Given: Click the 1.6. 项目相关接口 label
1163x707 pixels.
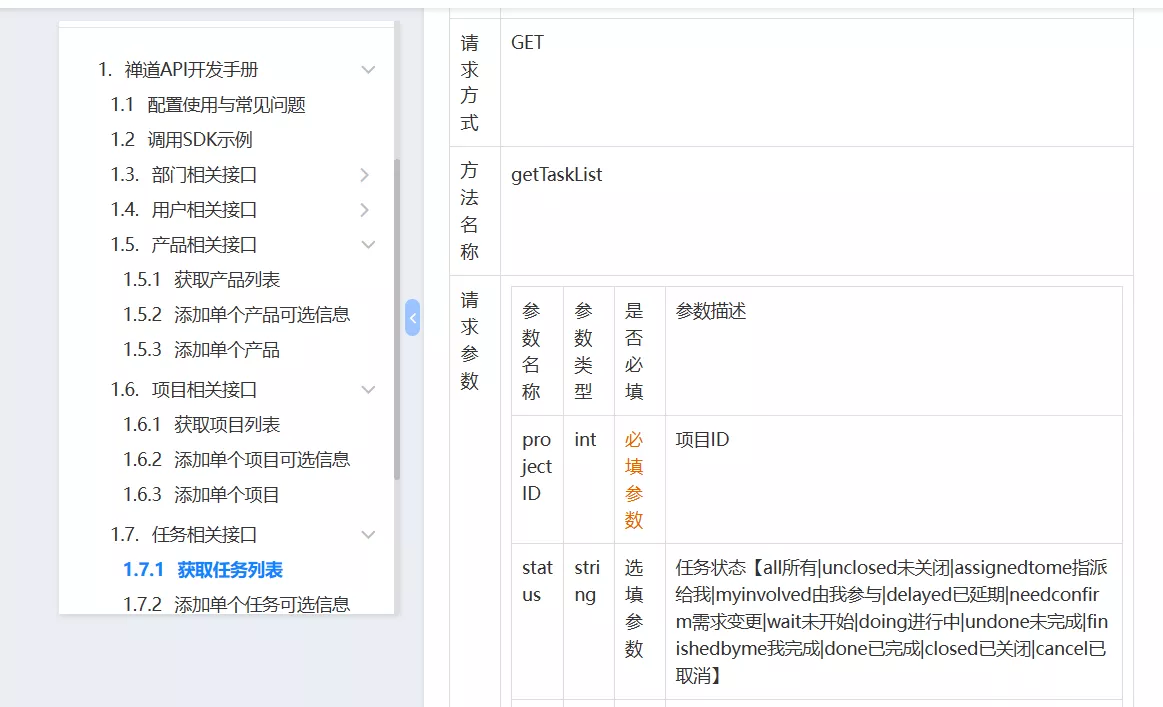Looking at the screenshot, I should coord(183,389).
